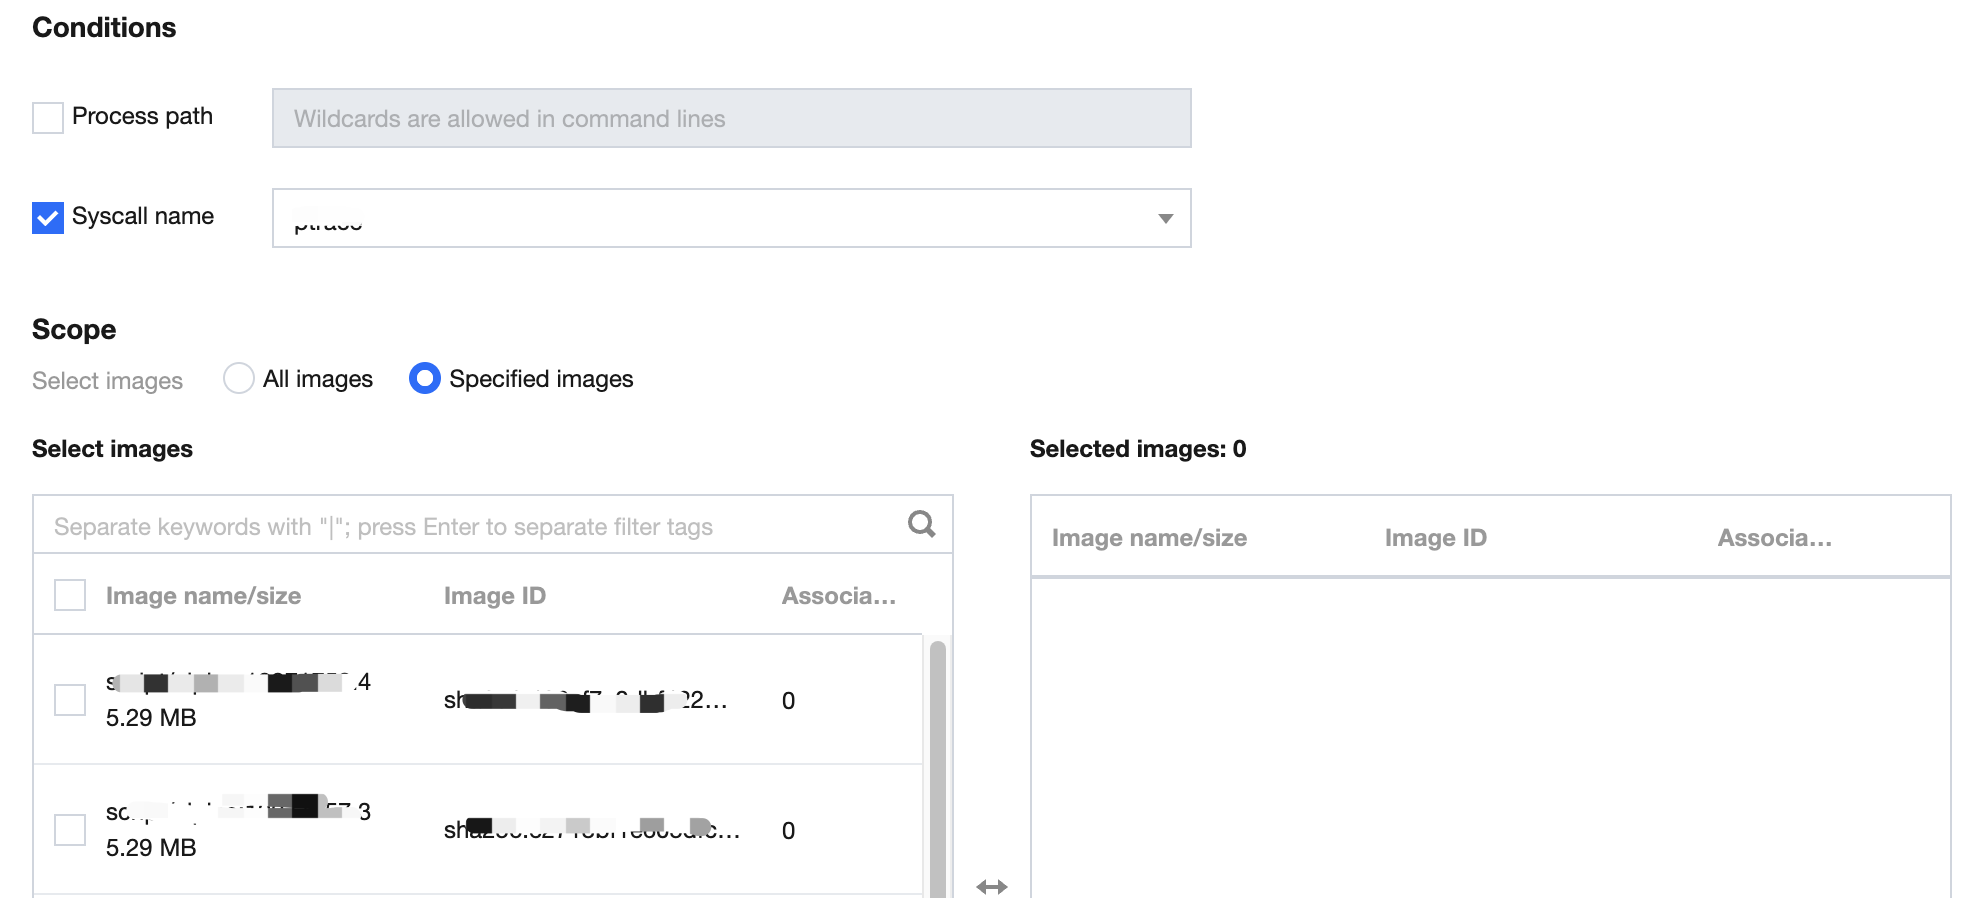The image size is (1984, 898).
Task: Check the first 5.29 MB image row
Action: [x=70, y=700]
